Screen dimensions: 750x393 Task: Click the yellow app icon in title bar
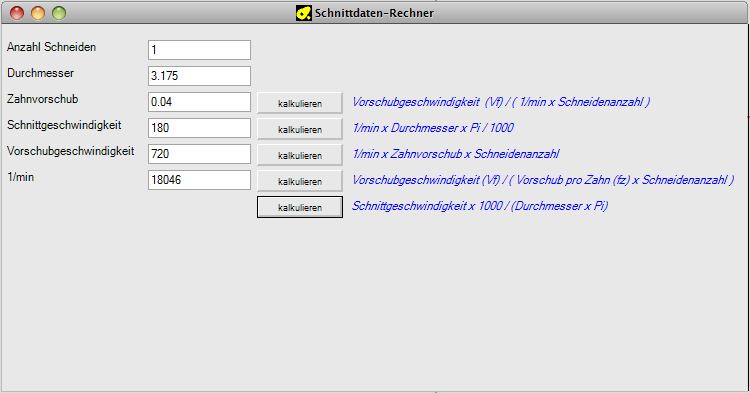pos(304,13)
